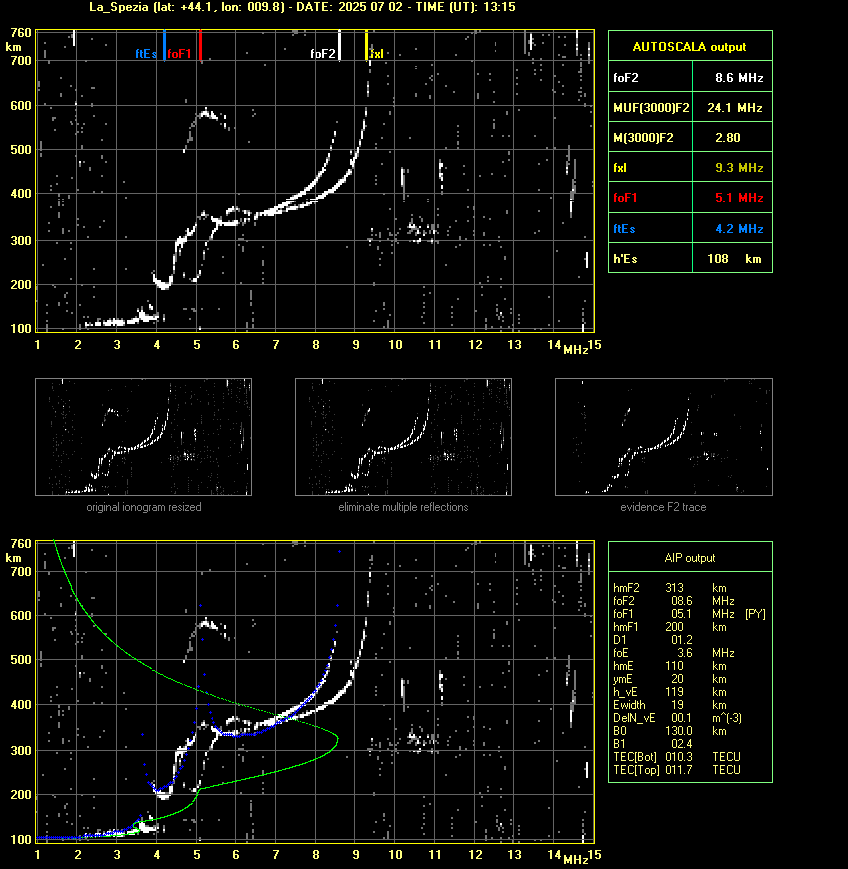Select the B0 130.0 km row
This screenshot has height=869, width=848.
(670, 731)
